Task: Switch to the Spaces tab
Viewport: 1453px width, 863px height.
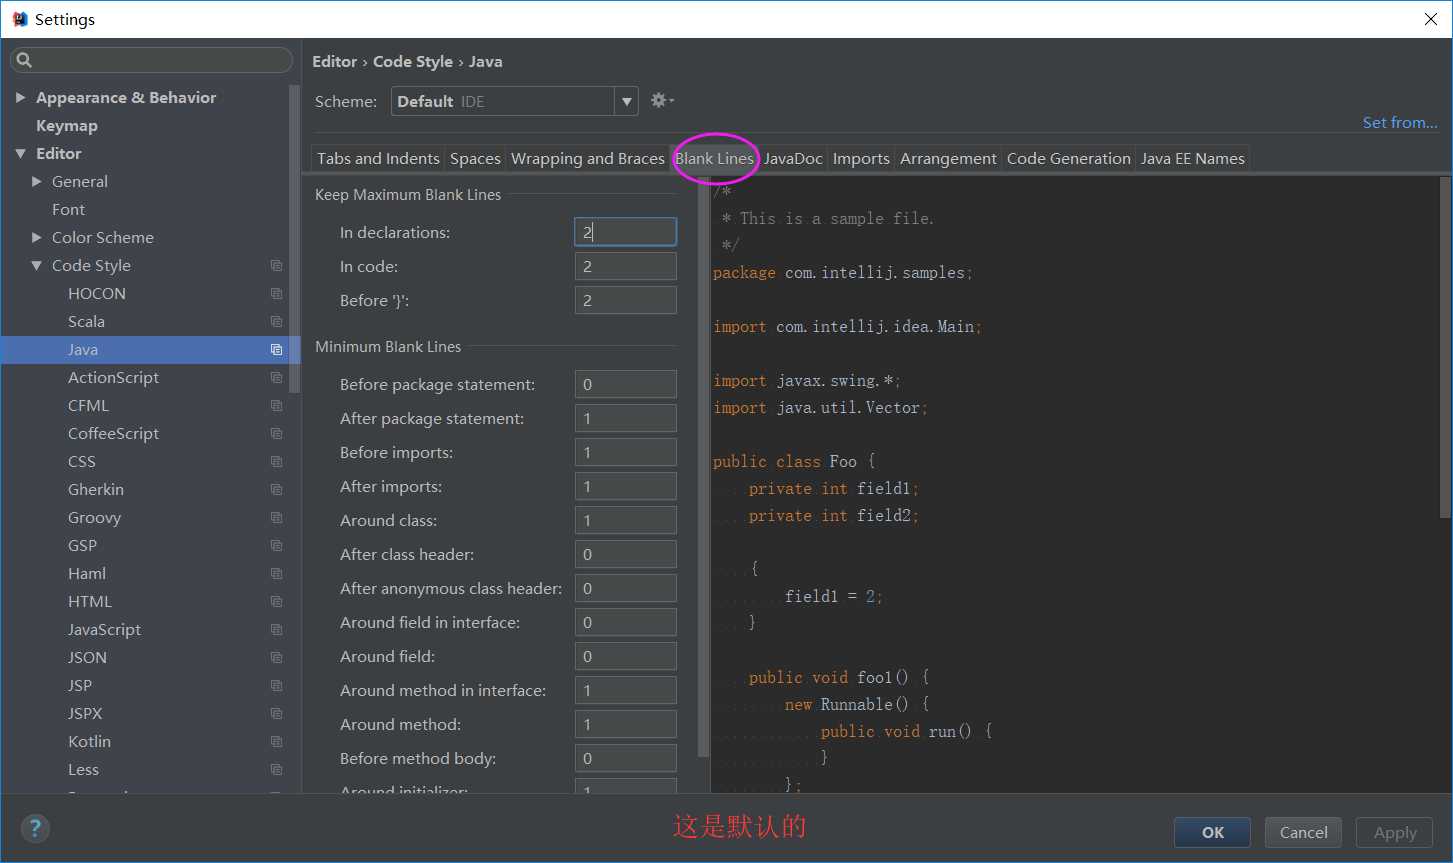Action: pos(475,158)
